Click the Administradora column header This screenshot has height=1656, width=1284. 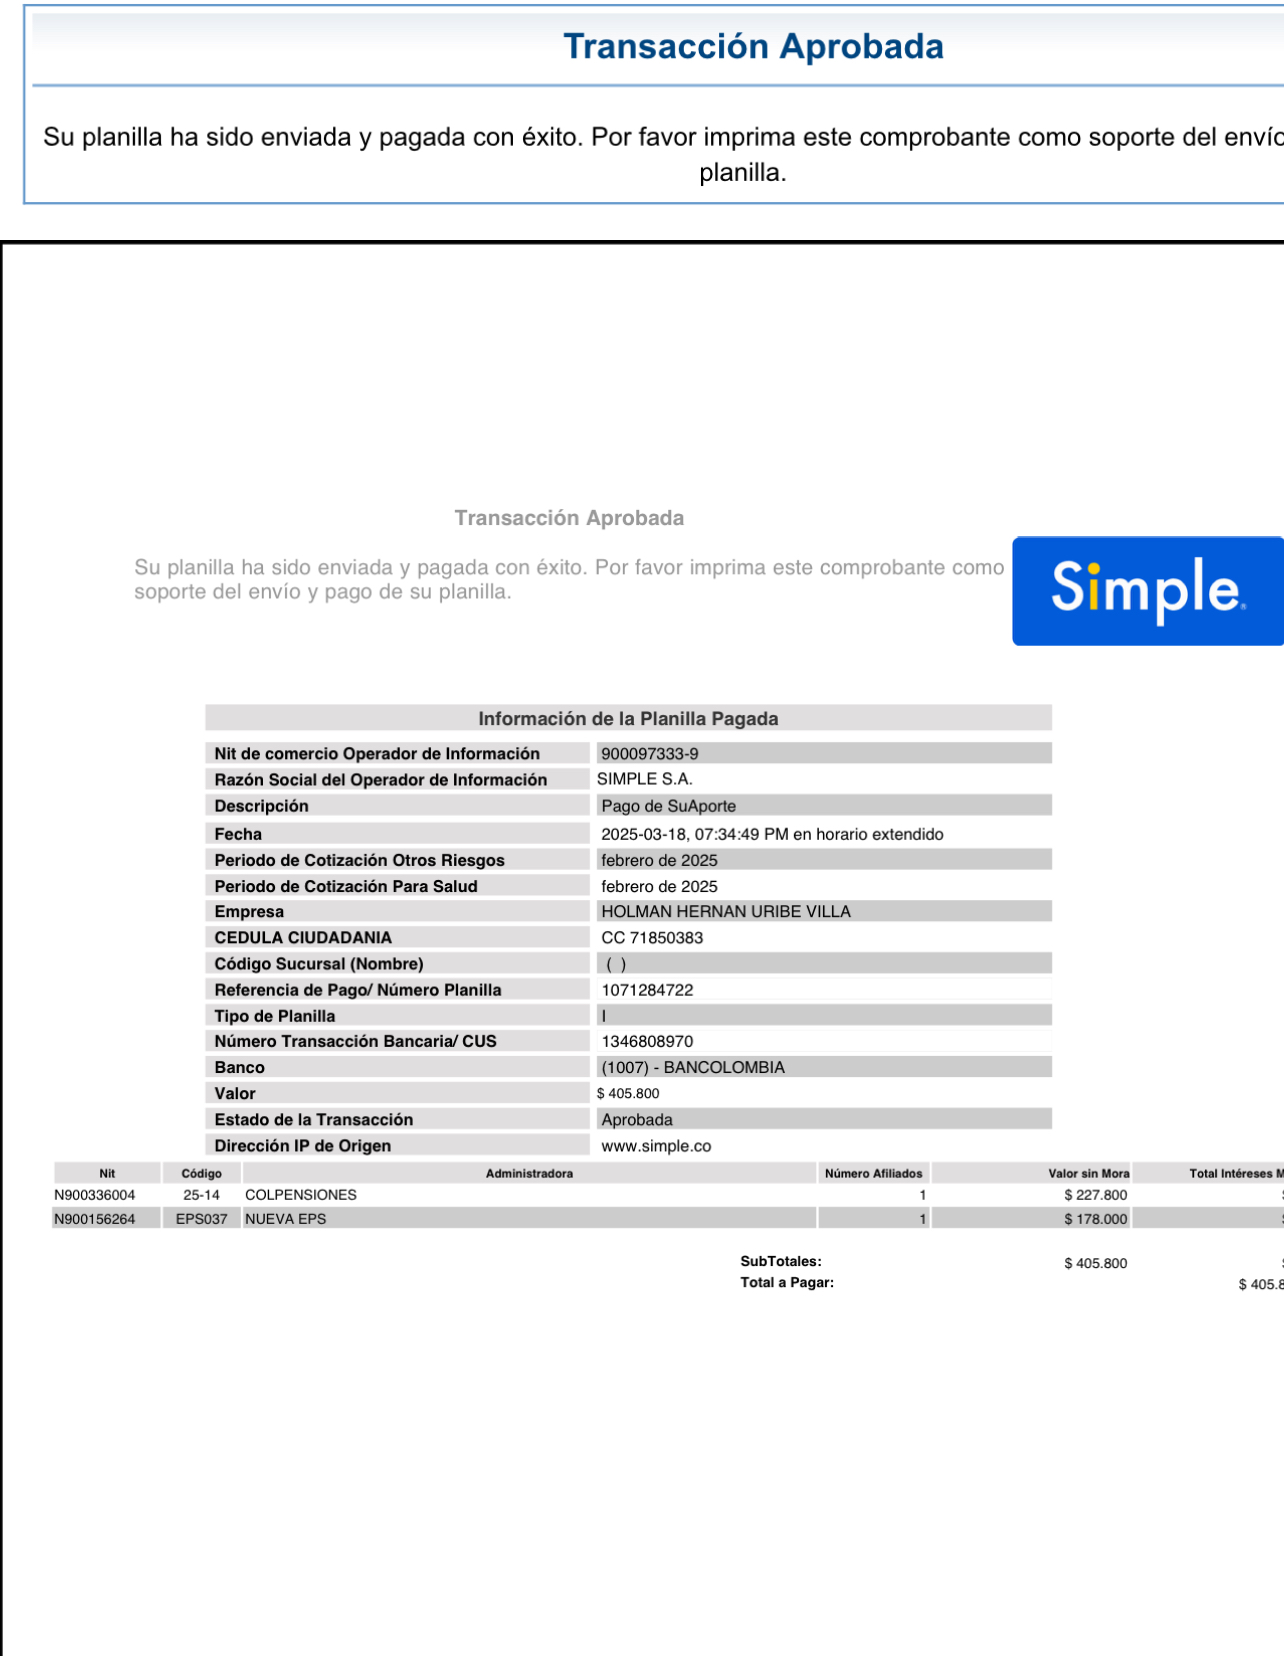click(529, 1174)
